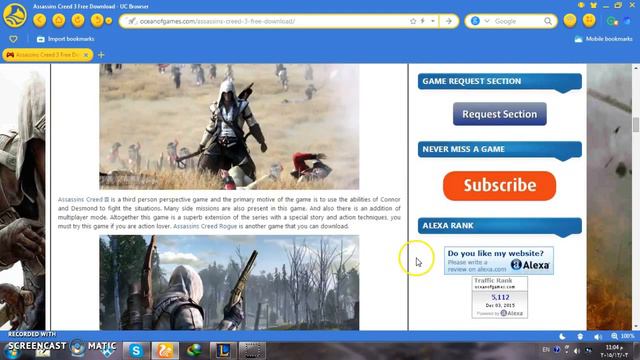640x360 pixels.
Task: Close the Assassins Creed 3 tab
Action: click(86, 55)
